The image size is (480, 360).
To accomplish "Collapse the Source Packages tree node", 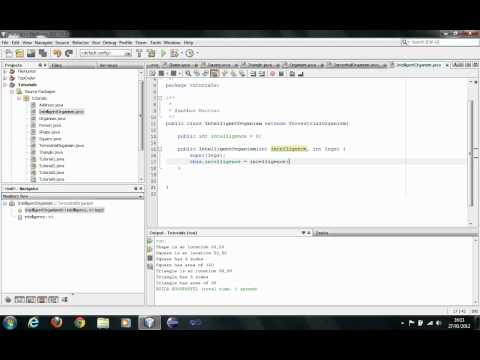I will click(x=12, y=91).
